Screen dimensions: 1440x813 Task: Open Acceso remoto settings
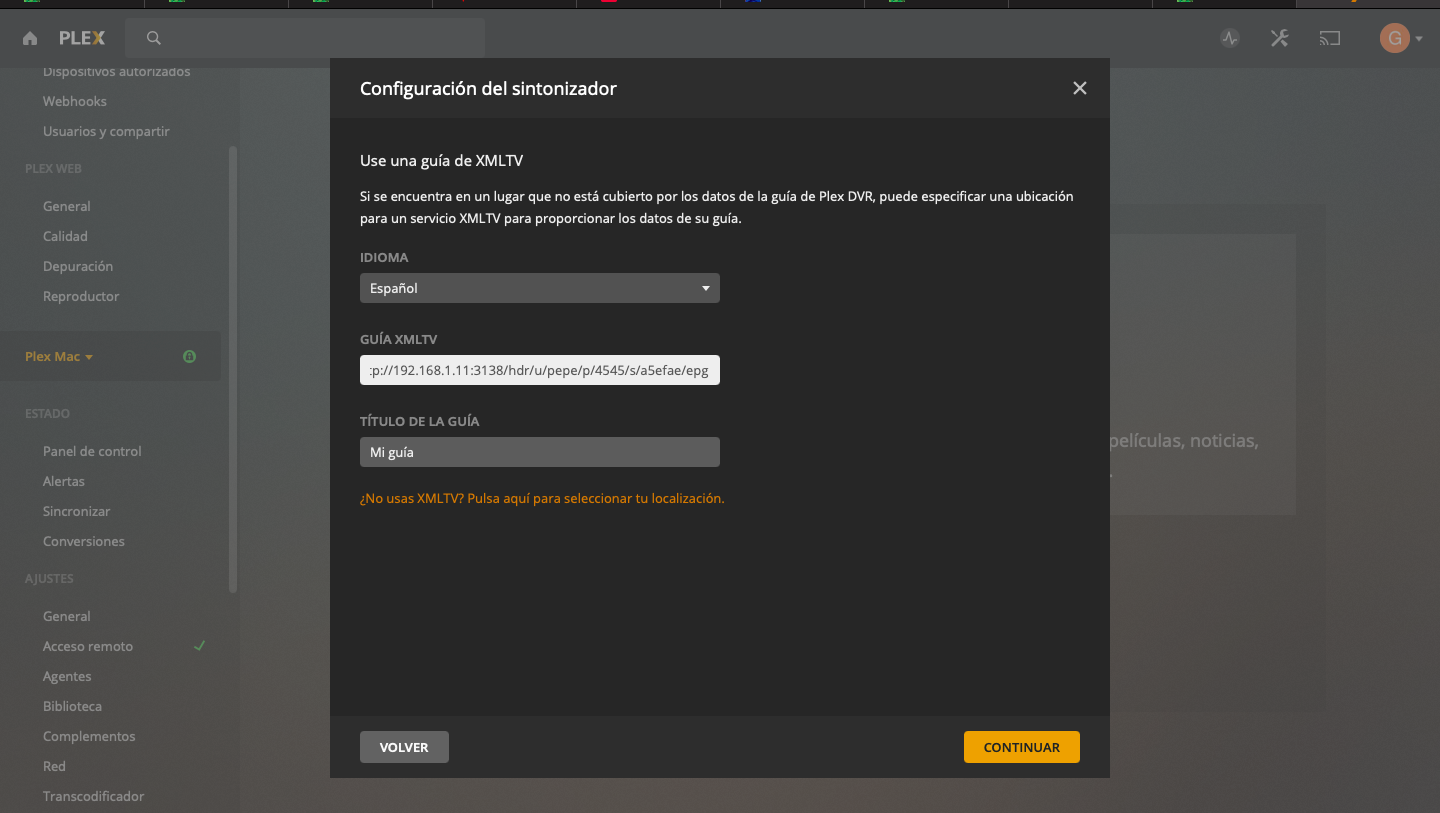(x=88, y=647)
